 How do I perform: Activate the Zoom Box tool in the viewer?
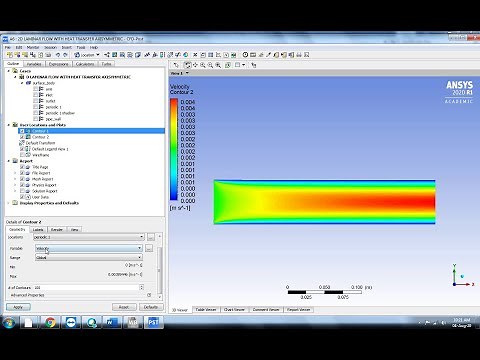tap(210, 65)
